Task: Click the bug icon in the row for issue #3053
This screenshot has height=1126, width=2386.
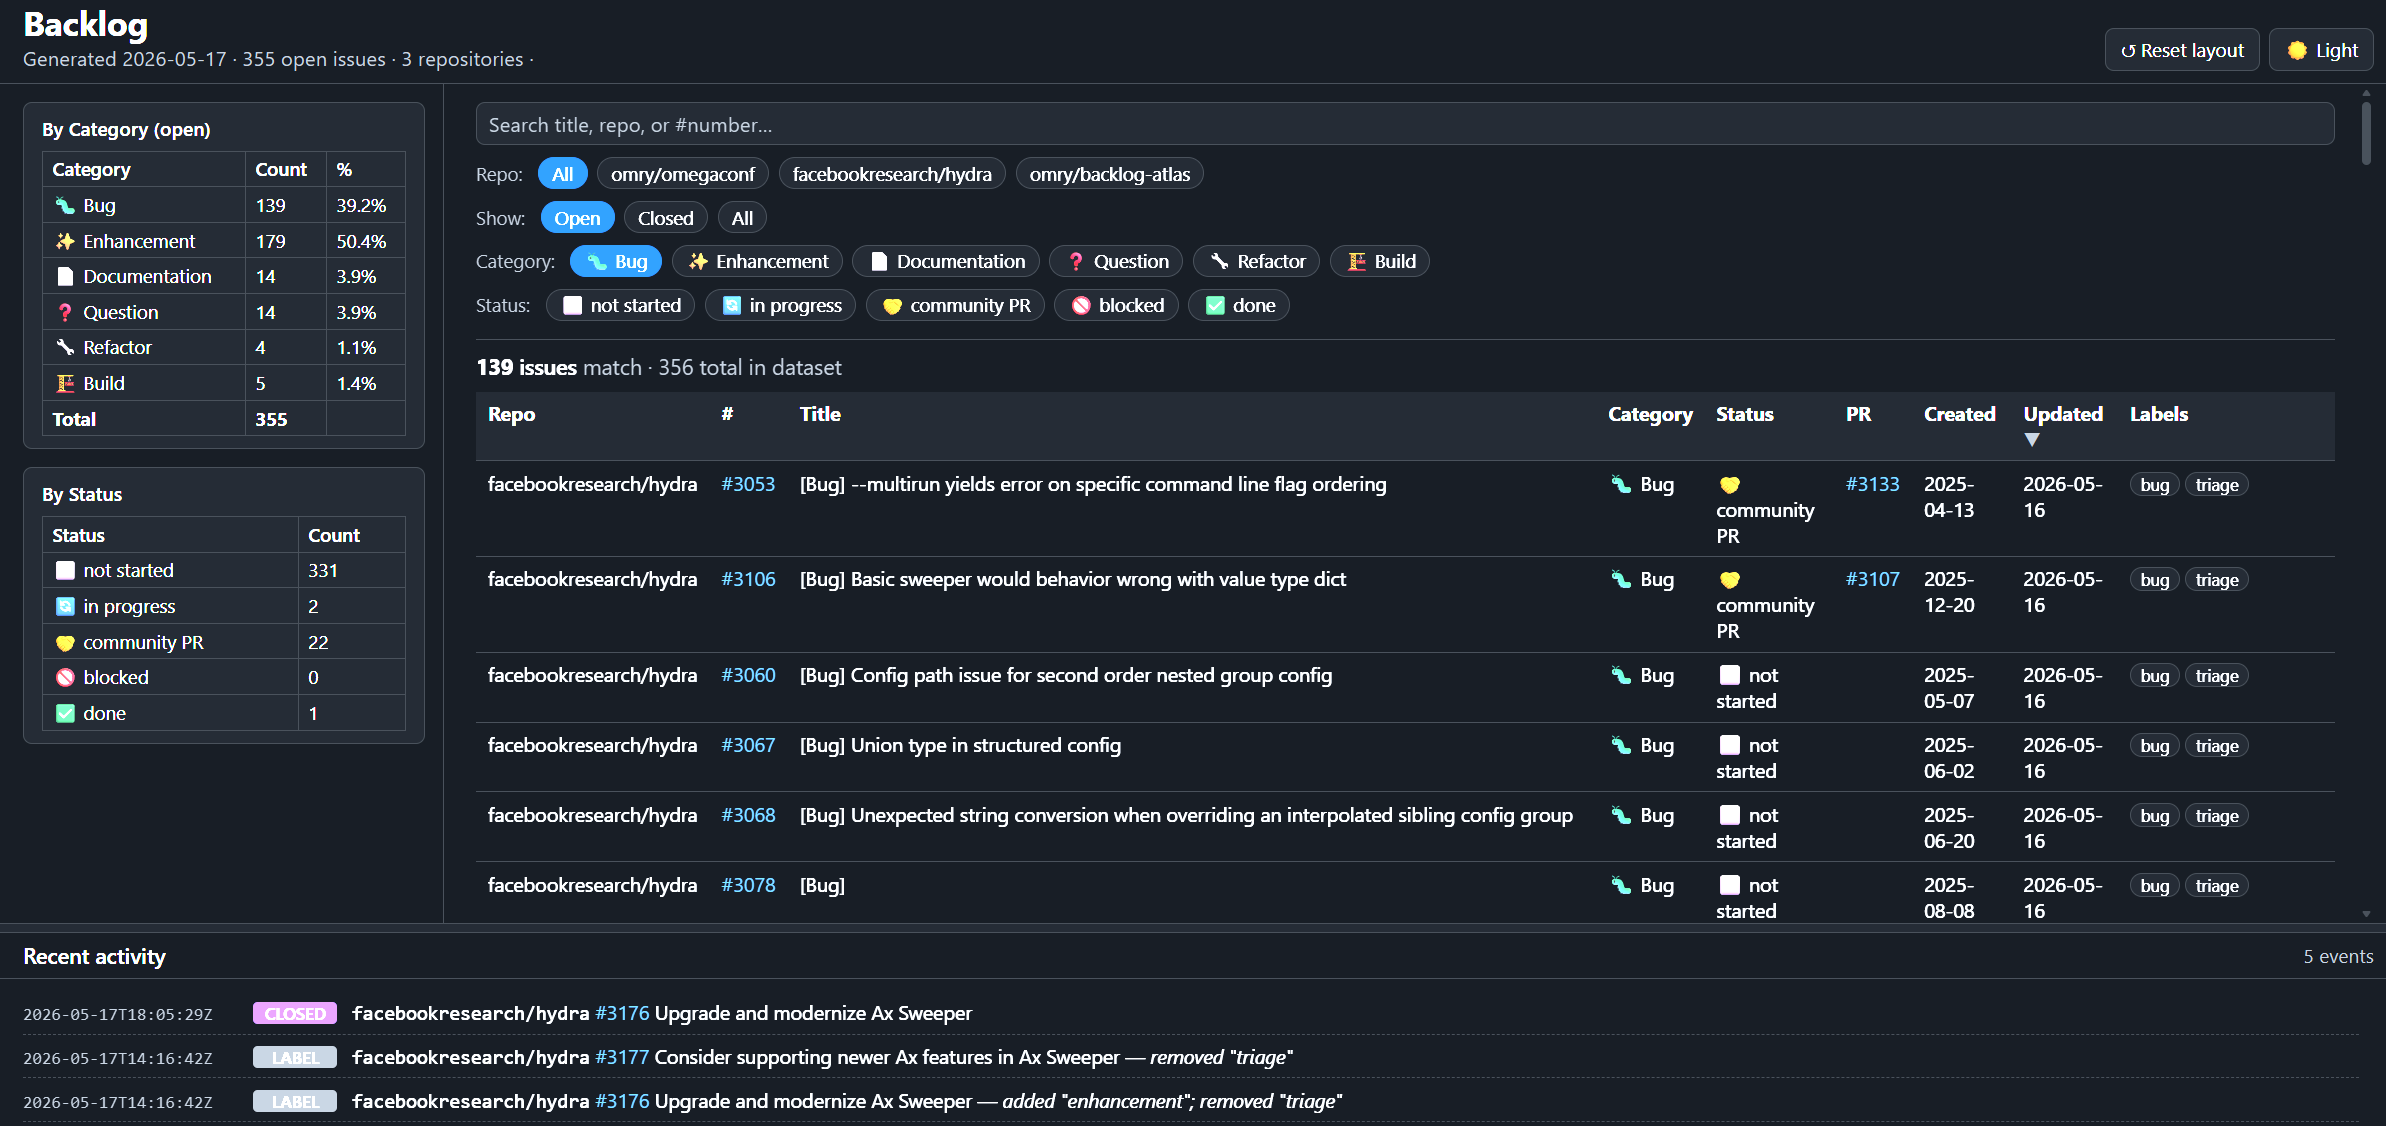Action: (1621, 485)
